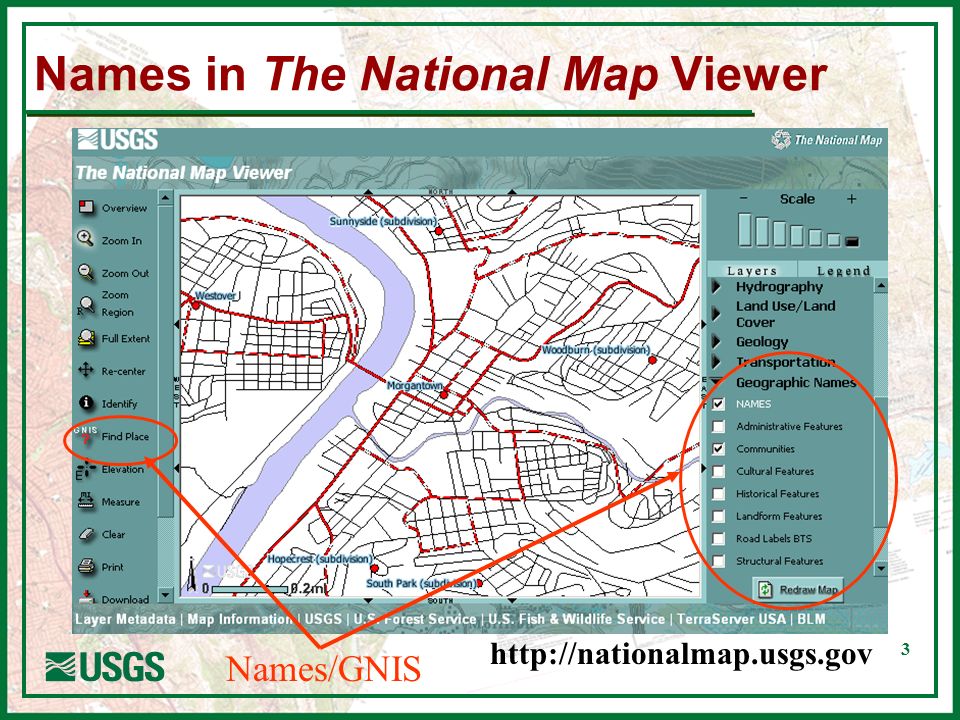Viewport: 960px width, 720px height.
Task: Click the Morgantown place marker dot
Action: coord(444,396)
